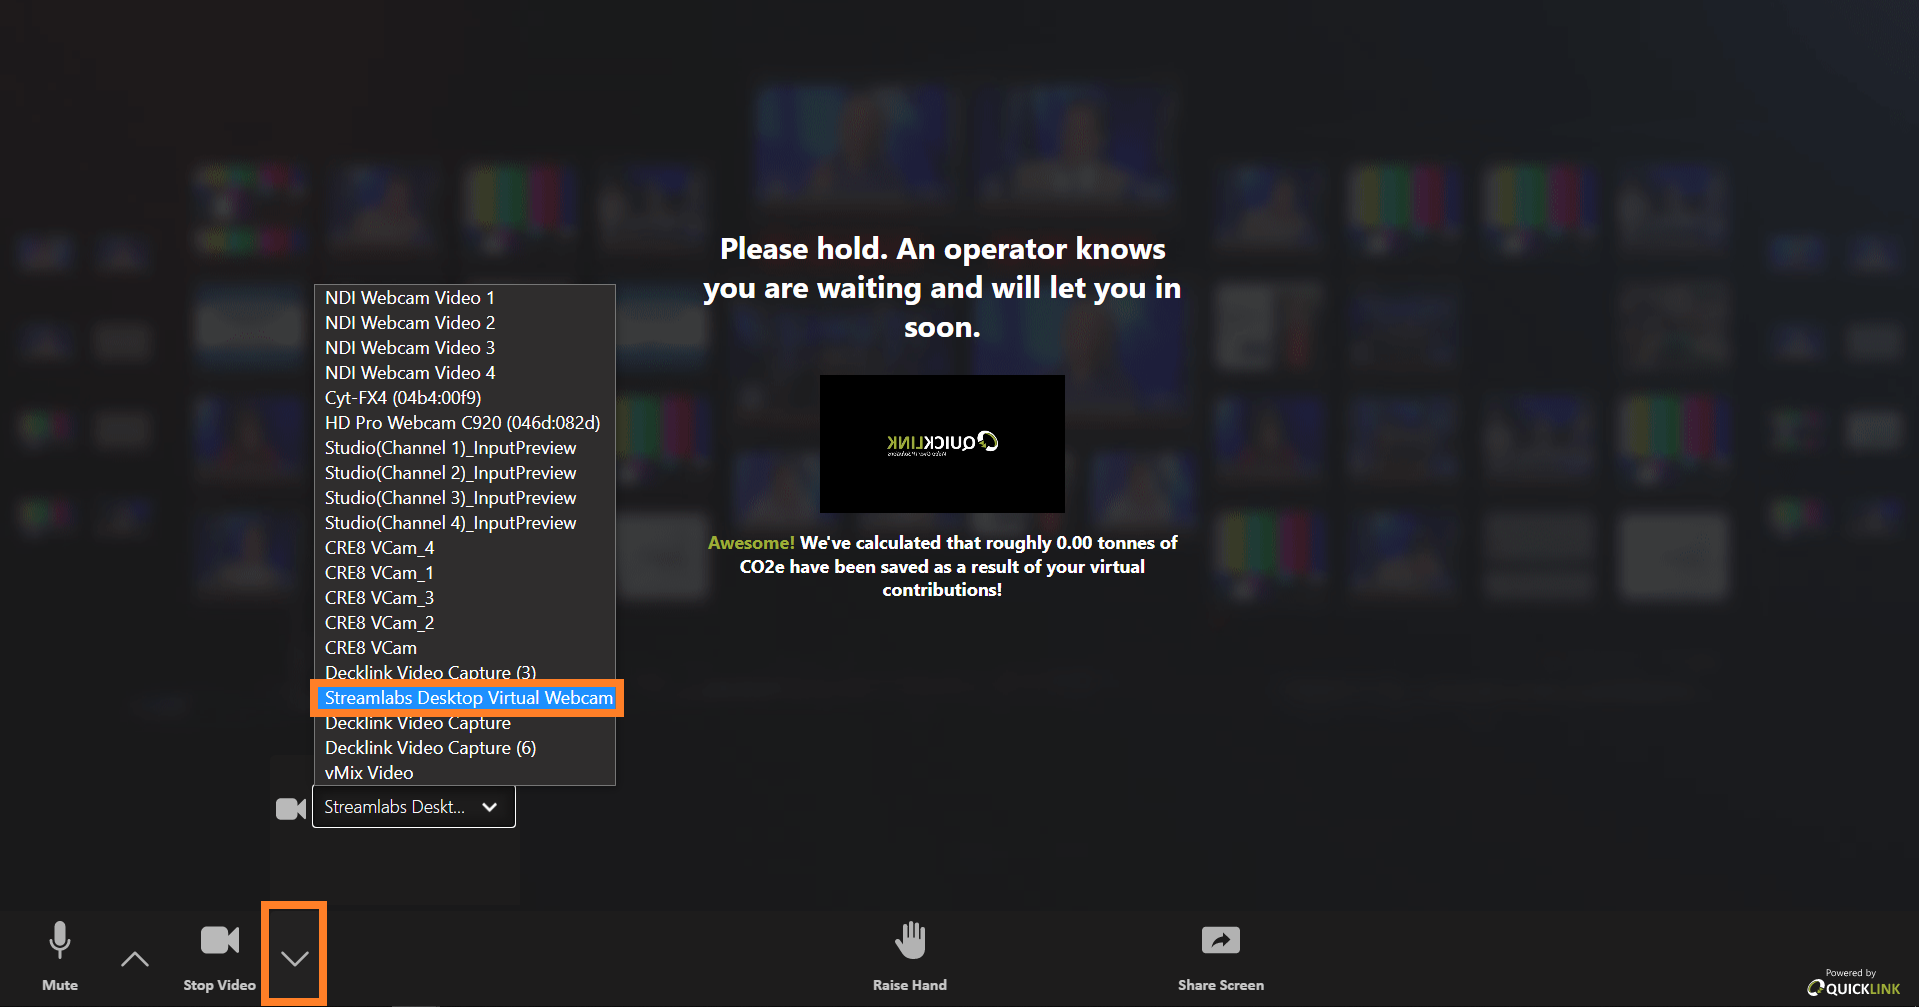This screenshot has height=1007, width=1919.
Task: Pick Cyt-FX4 (04b4:00f9) camera
Action: click(x=465, y=398)
